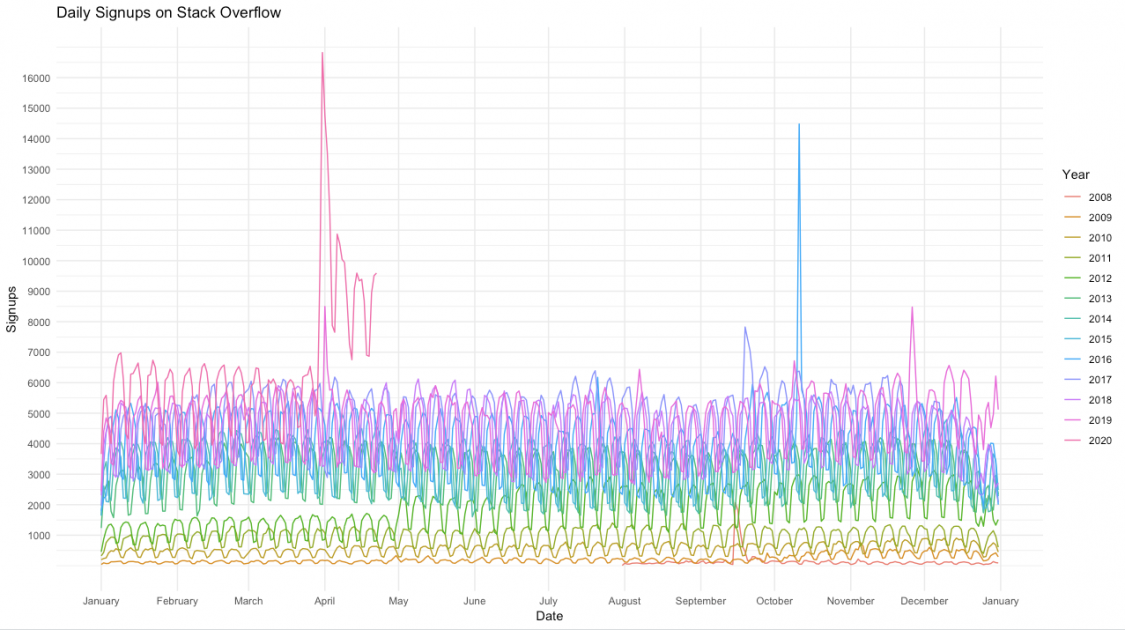Click y-axis value 4000
The height and width of the screenshot is (630, 1125).
(x=39, y=444)
